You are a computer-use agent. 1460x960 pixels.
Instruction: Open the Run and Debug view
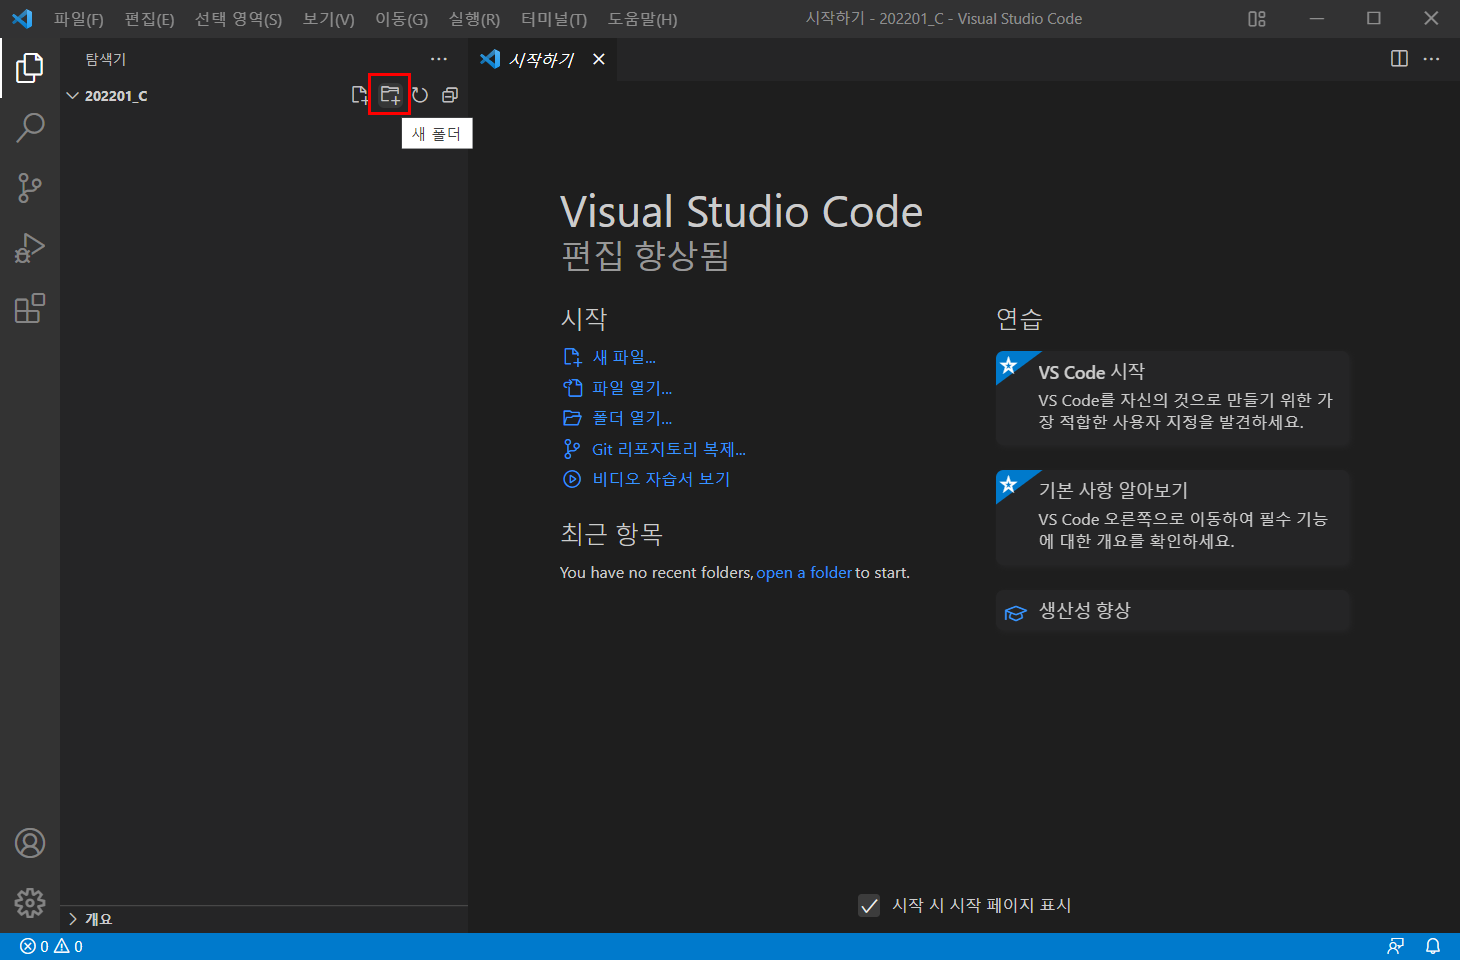30,248
